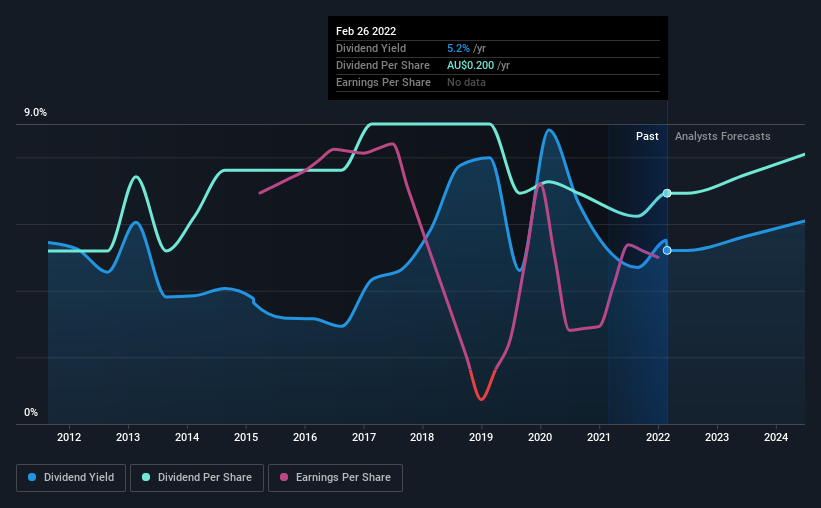Image resolution: width=821 pixels, height=508 pixels.
Task: Click the 2020 x-axis label
Action: tap(540, 437)
